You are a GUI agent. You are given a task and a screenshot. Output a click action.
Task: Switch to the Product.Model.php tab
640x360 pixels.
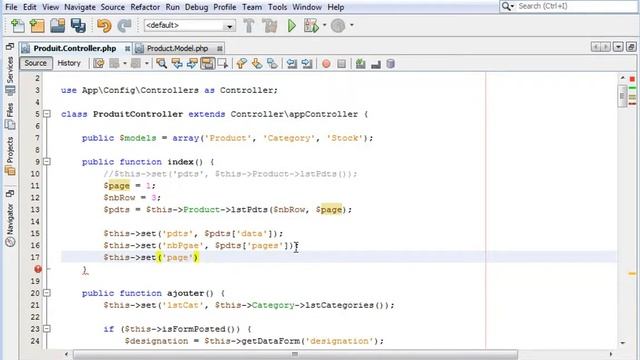tap(178, 49)
